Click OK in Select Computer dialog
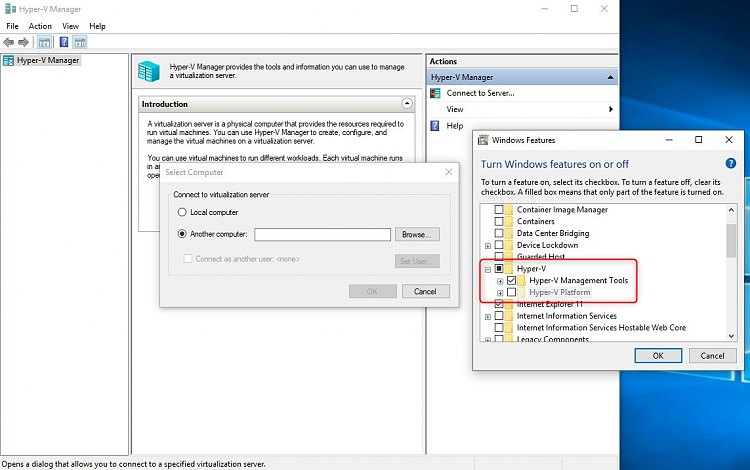 point(373,291)
